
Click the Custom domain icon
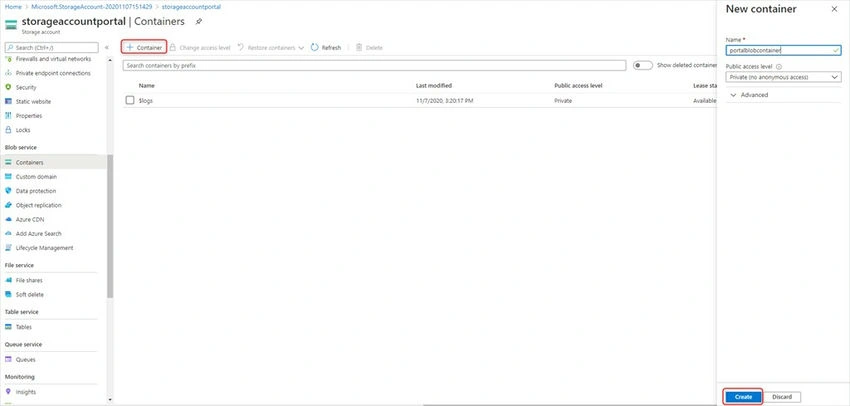point(8,177)
